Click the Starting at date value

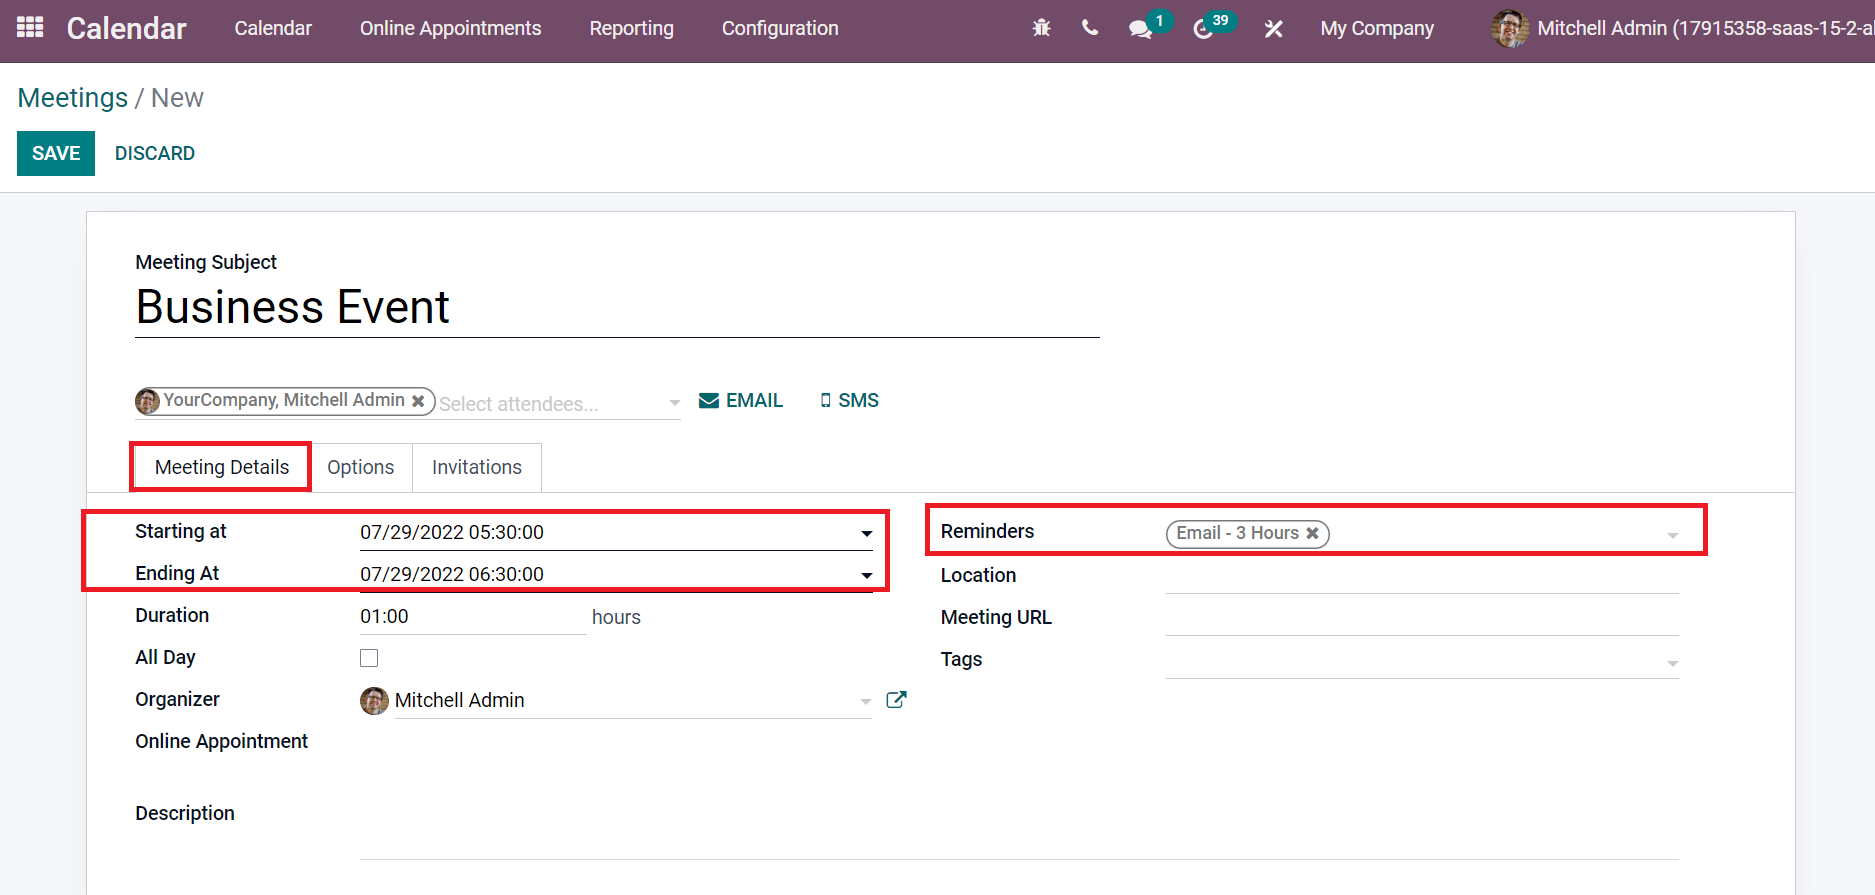tap(452, 533)
